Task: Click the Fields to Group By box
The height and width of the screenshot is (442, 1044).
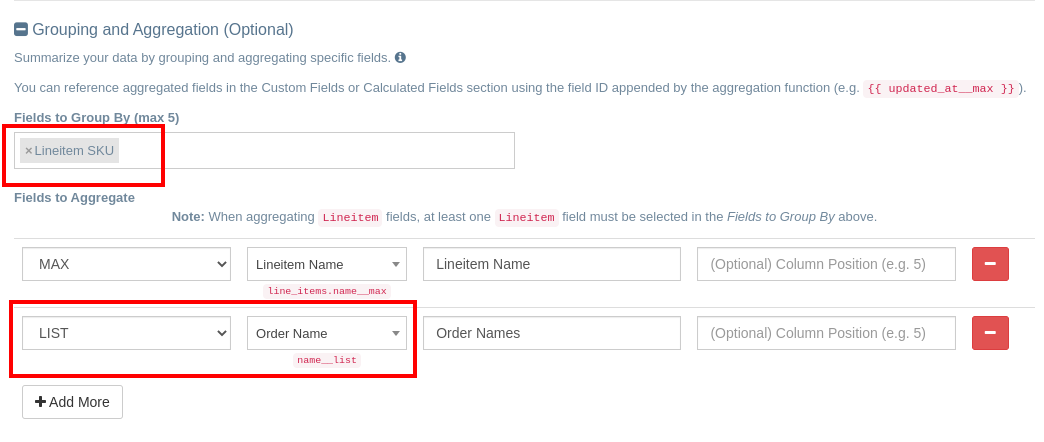Action: (320, 151)
